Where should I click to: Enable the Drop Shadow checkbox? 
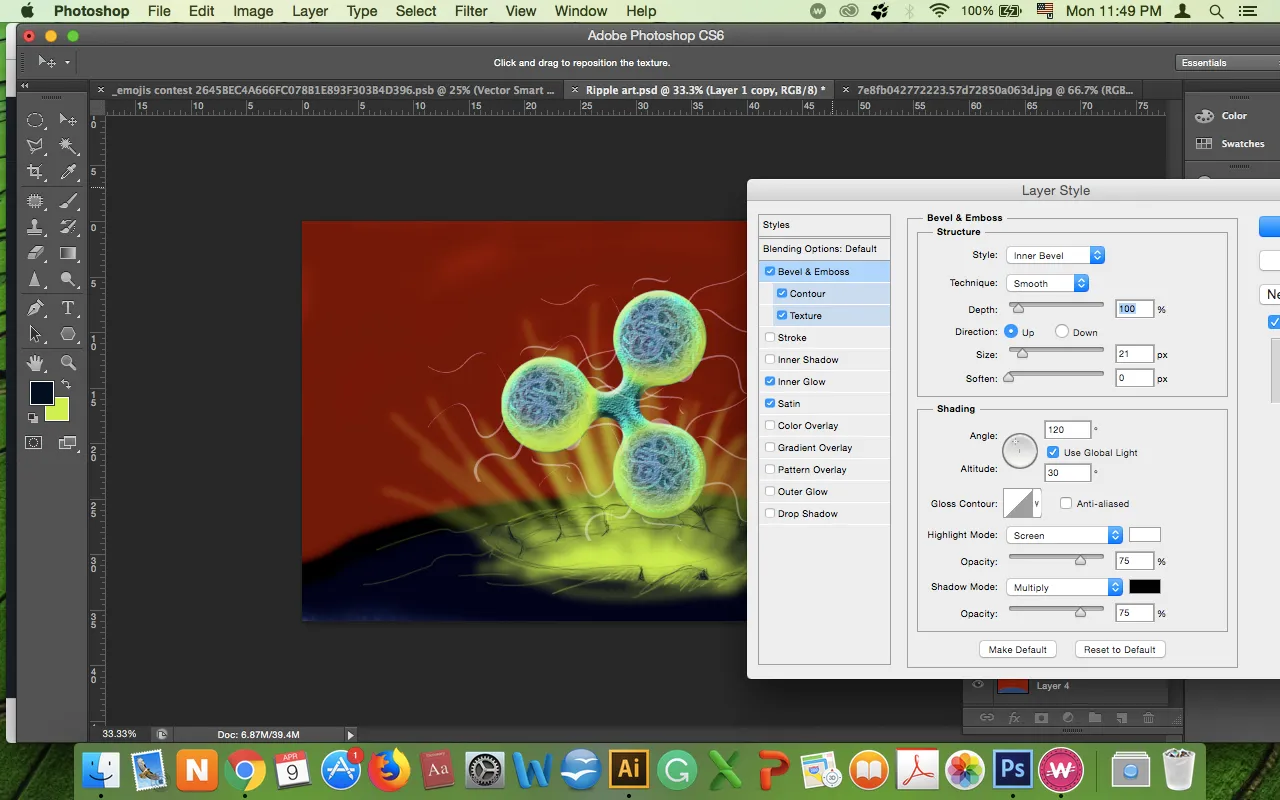pyautogui.click(x=770, y=513)
